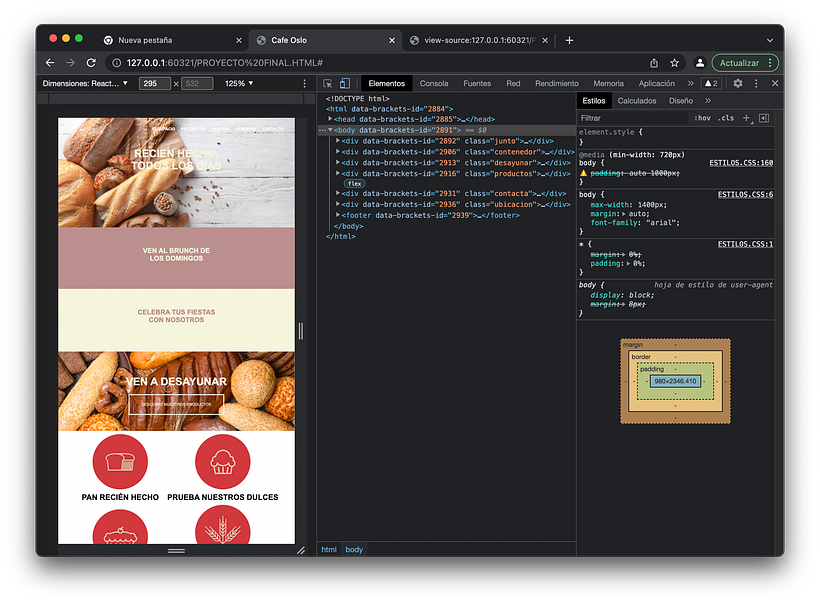Click the site info icon in address bar
This screenshot has width=820, height=604.
tap(116, 63)
